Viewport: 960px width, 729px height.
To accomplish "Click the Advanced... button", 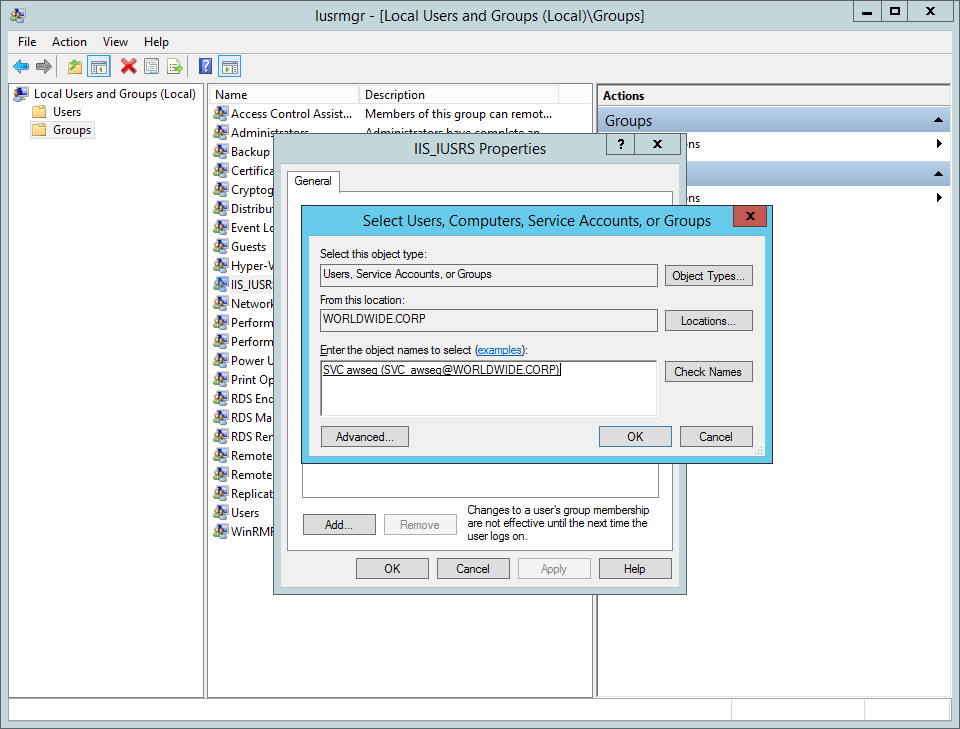I will point(364,436).
